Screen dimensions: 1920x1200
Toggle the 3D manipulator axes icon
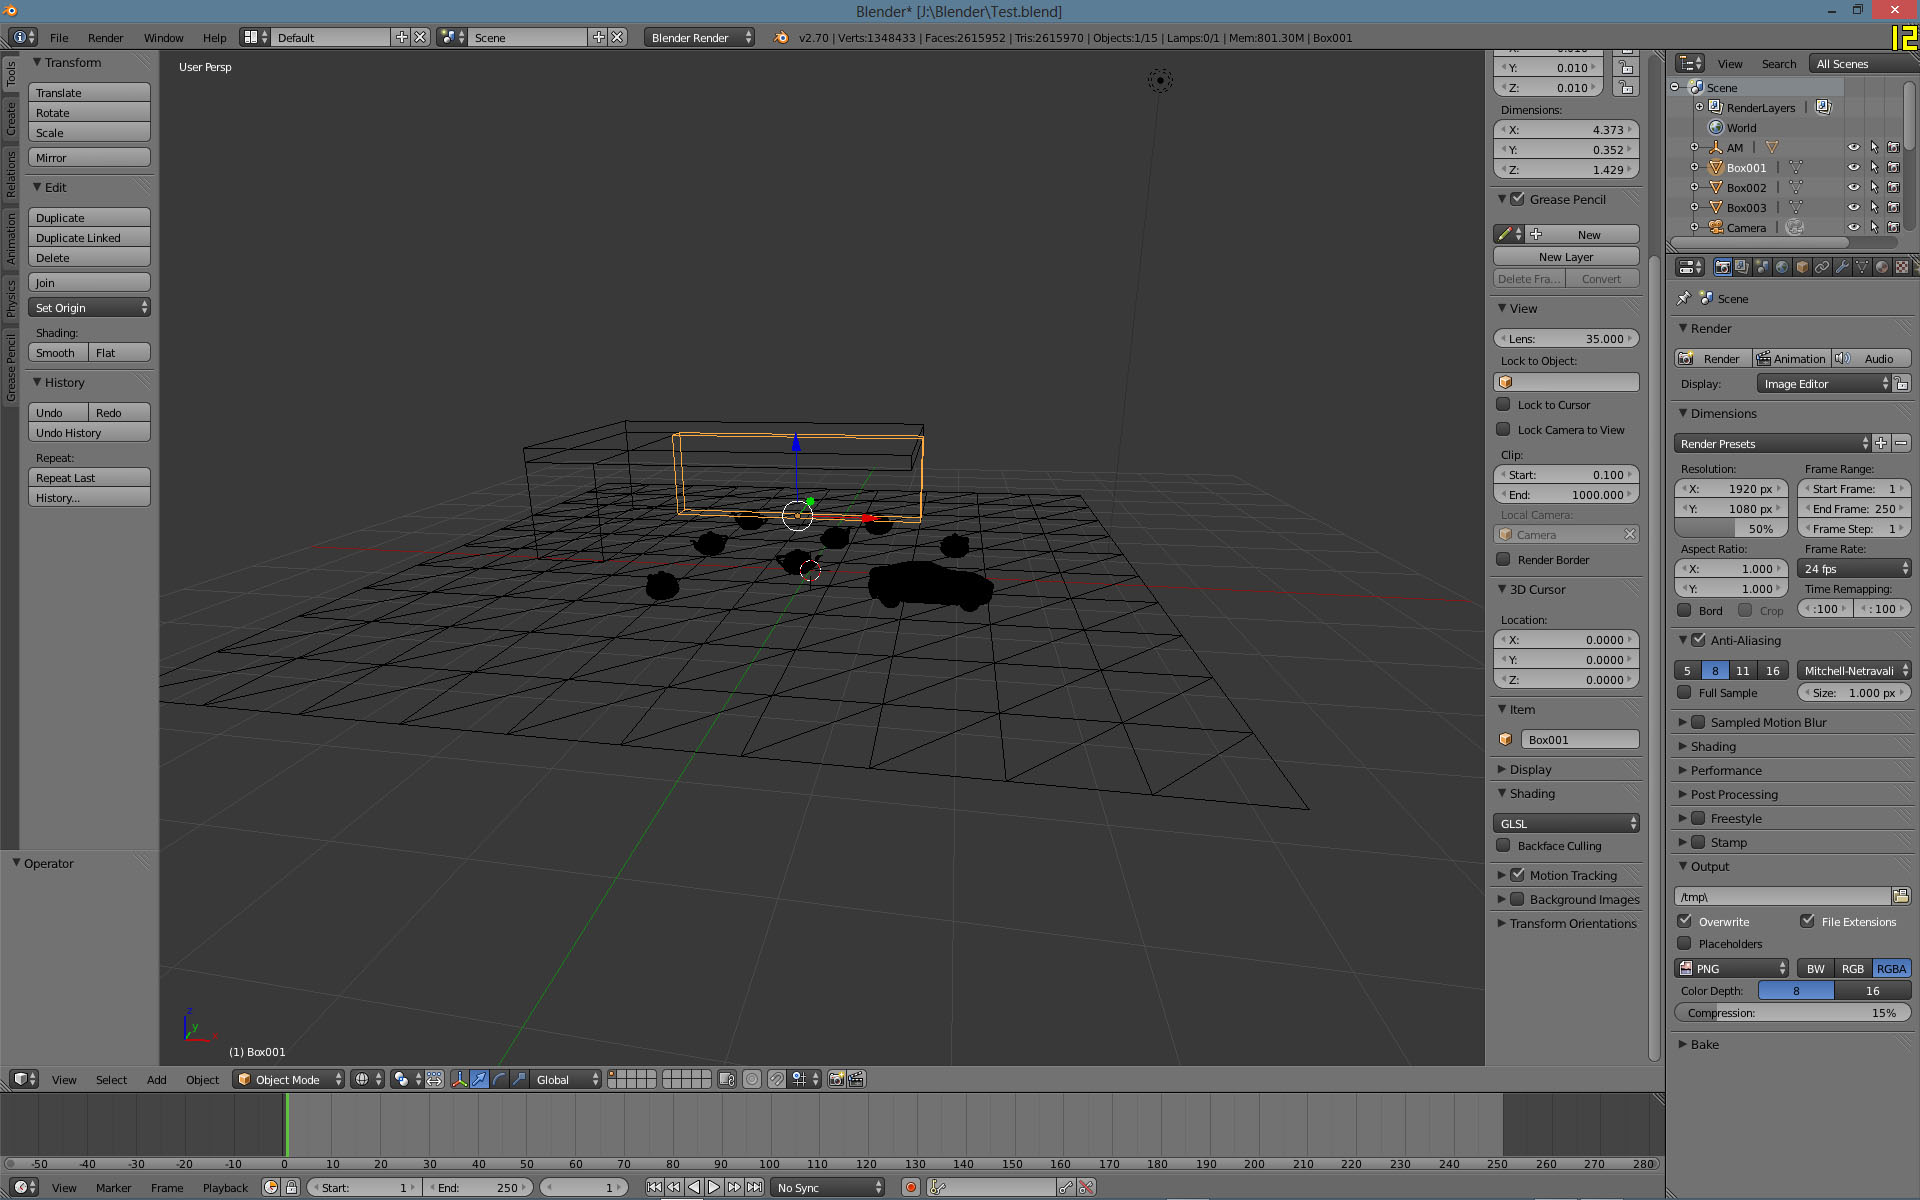click(459, 1079)
